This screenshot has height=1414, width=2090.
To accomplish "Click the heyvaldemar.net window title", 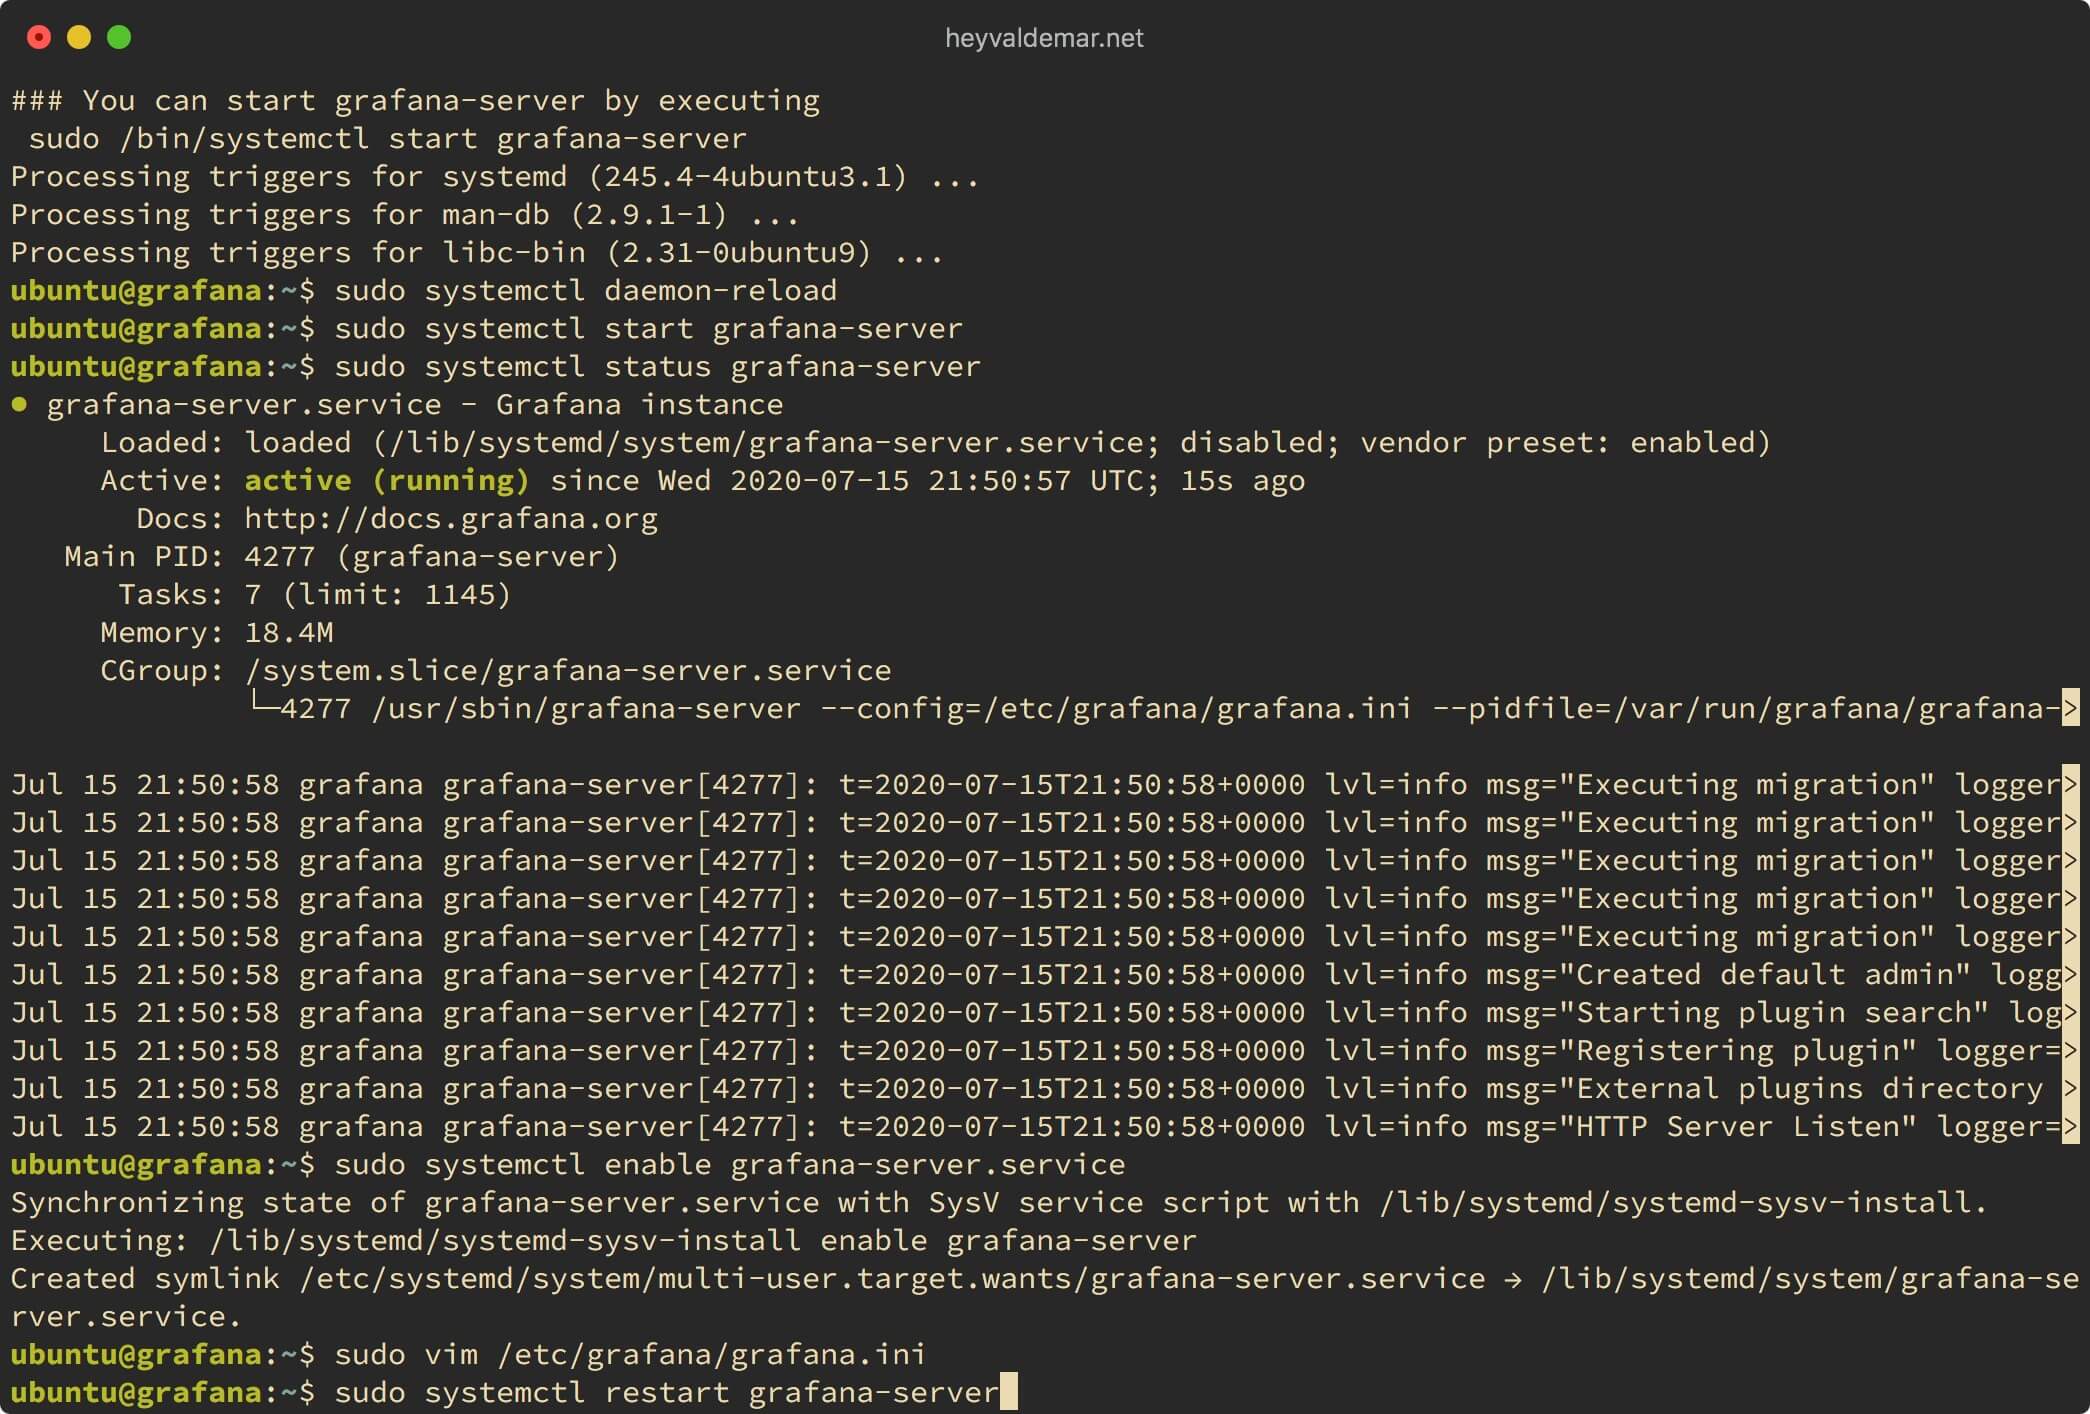I will pos(1044,38).
